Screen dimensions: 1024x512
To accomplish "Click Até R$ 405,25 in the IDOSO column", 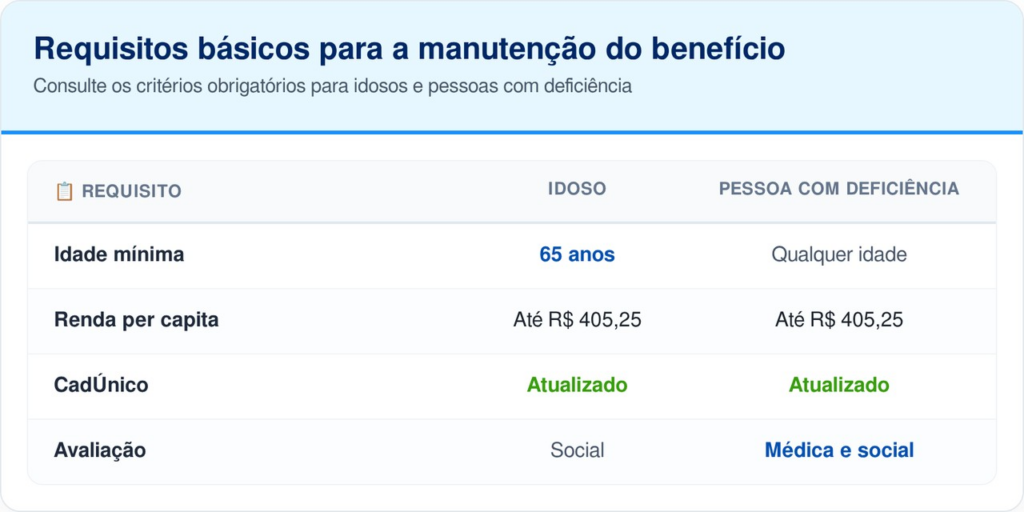I will click(577, 320).
